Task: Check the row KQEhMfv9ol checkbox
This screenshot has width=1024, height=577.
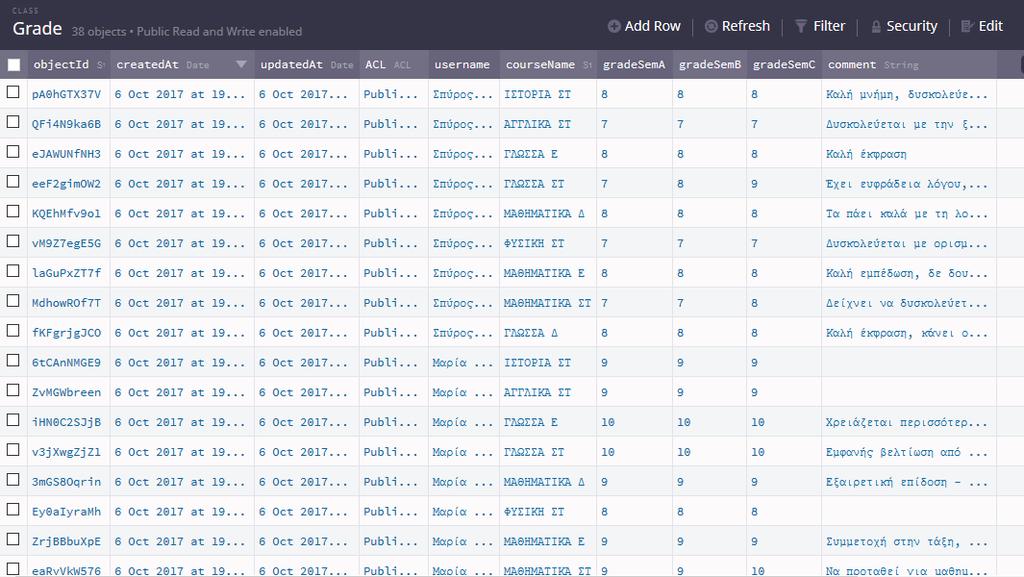Action: tap(13, 211)
